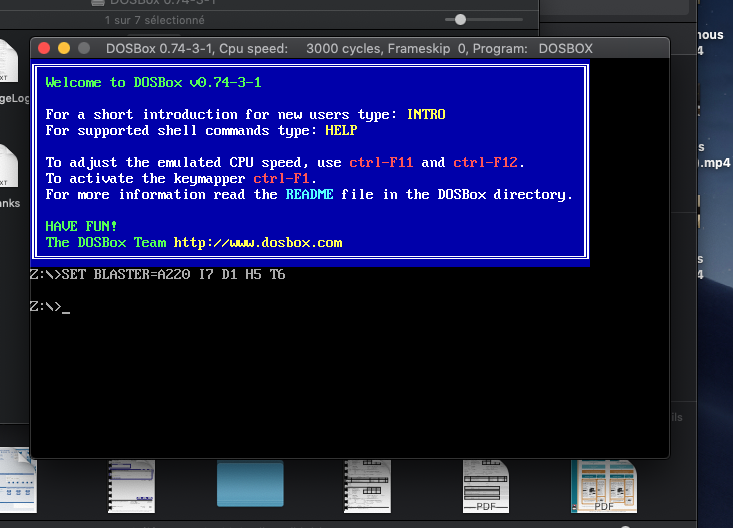
Task: Select the text file icon above 'anks' label
Action: [x=9, y=166]
